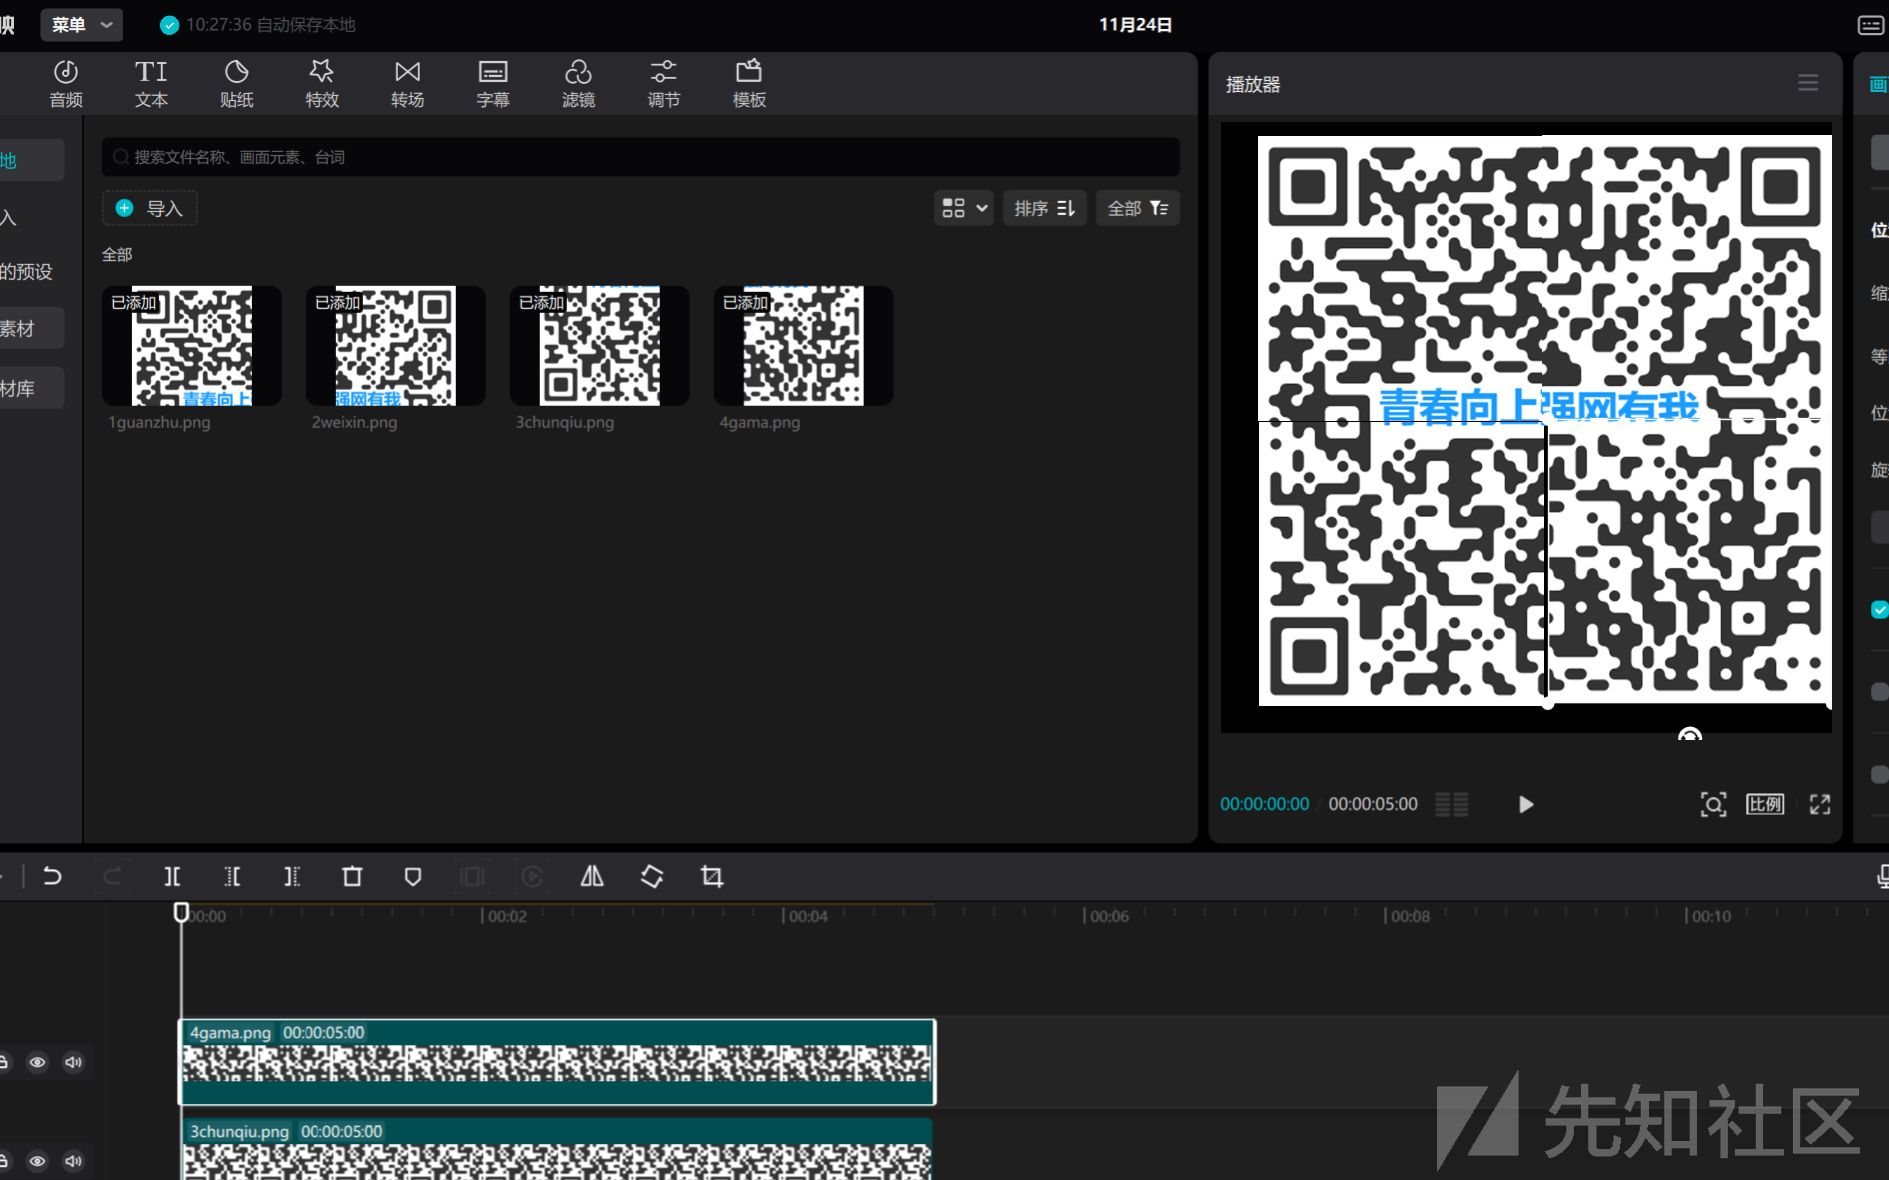Select the 4gama.png thumbnail

coord(804,346)
